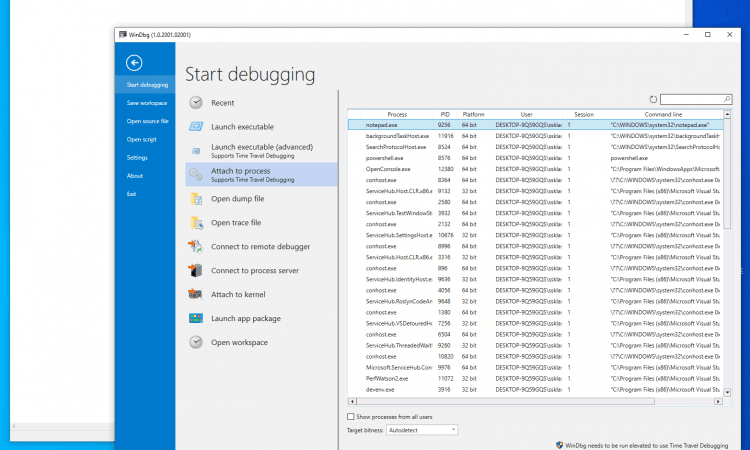
Task: Sort by the Platform column header
Action: 474,114
